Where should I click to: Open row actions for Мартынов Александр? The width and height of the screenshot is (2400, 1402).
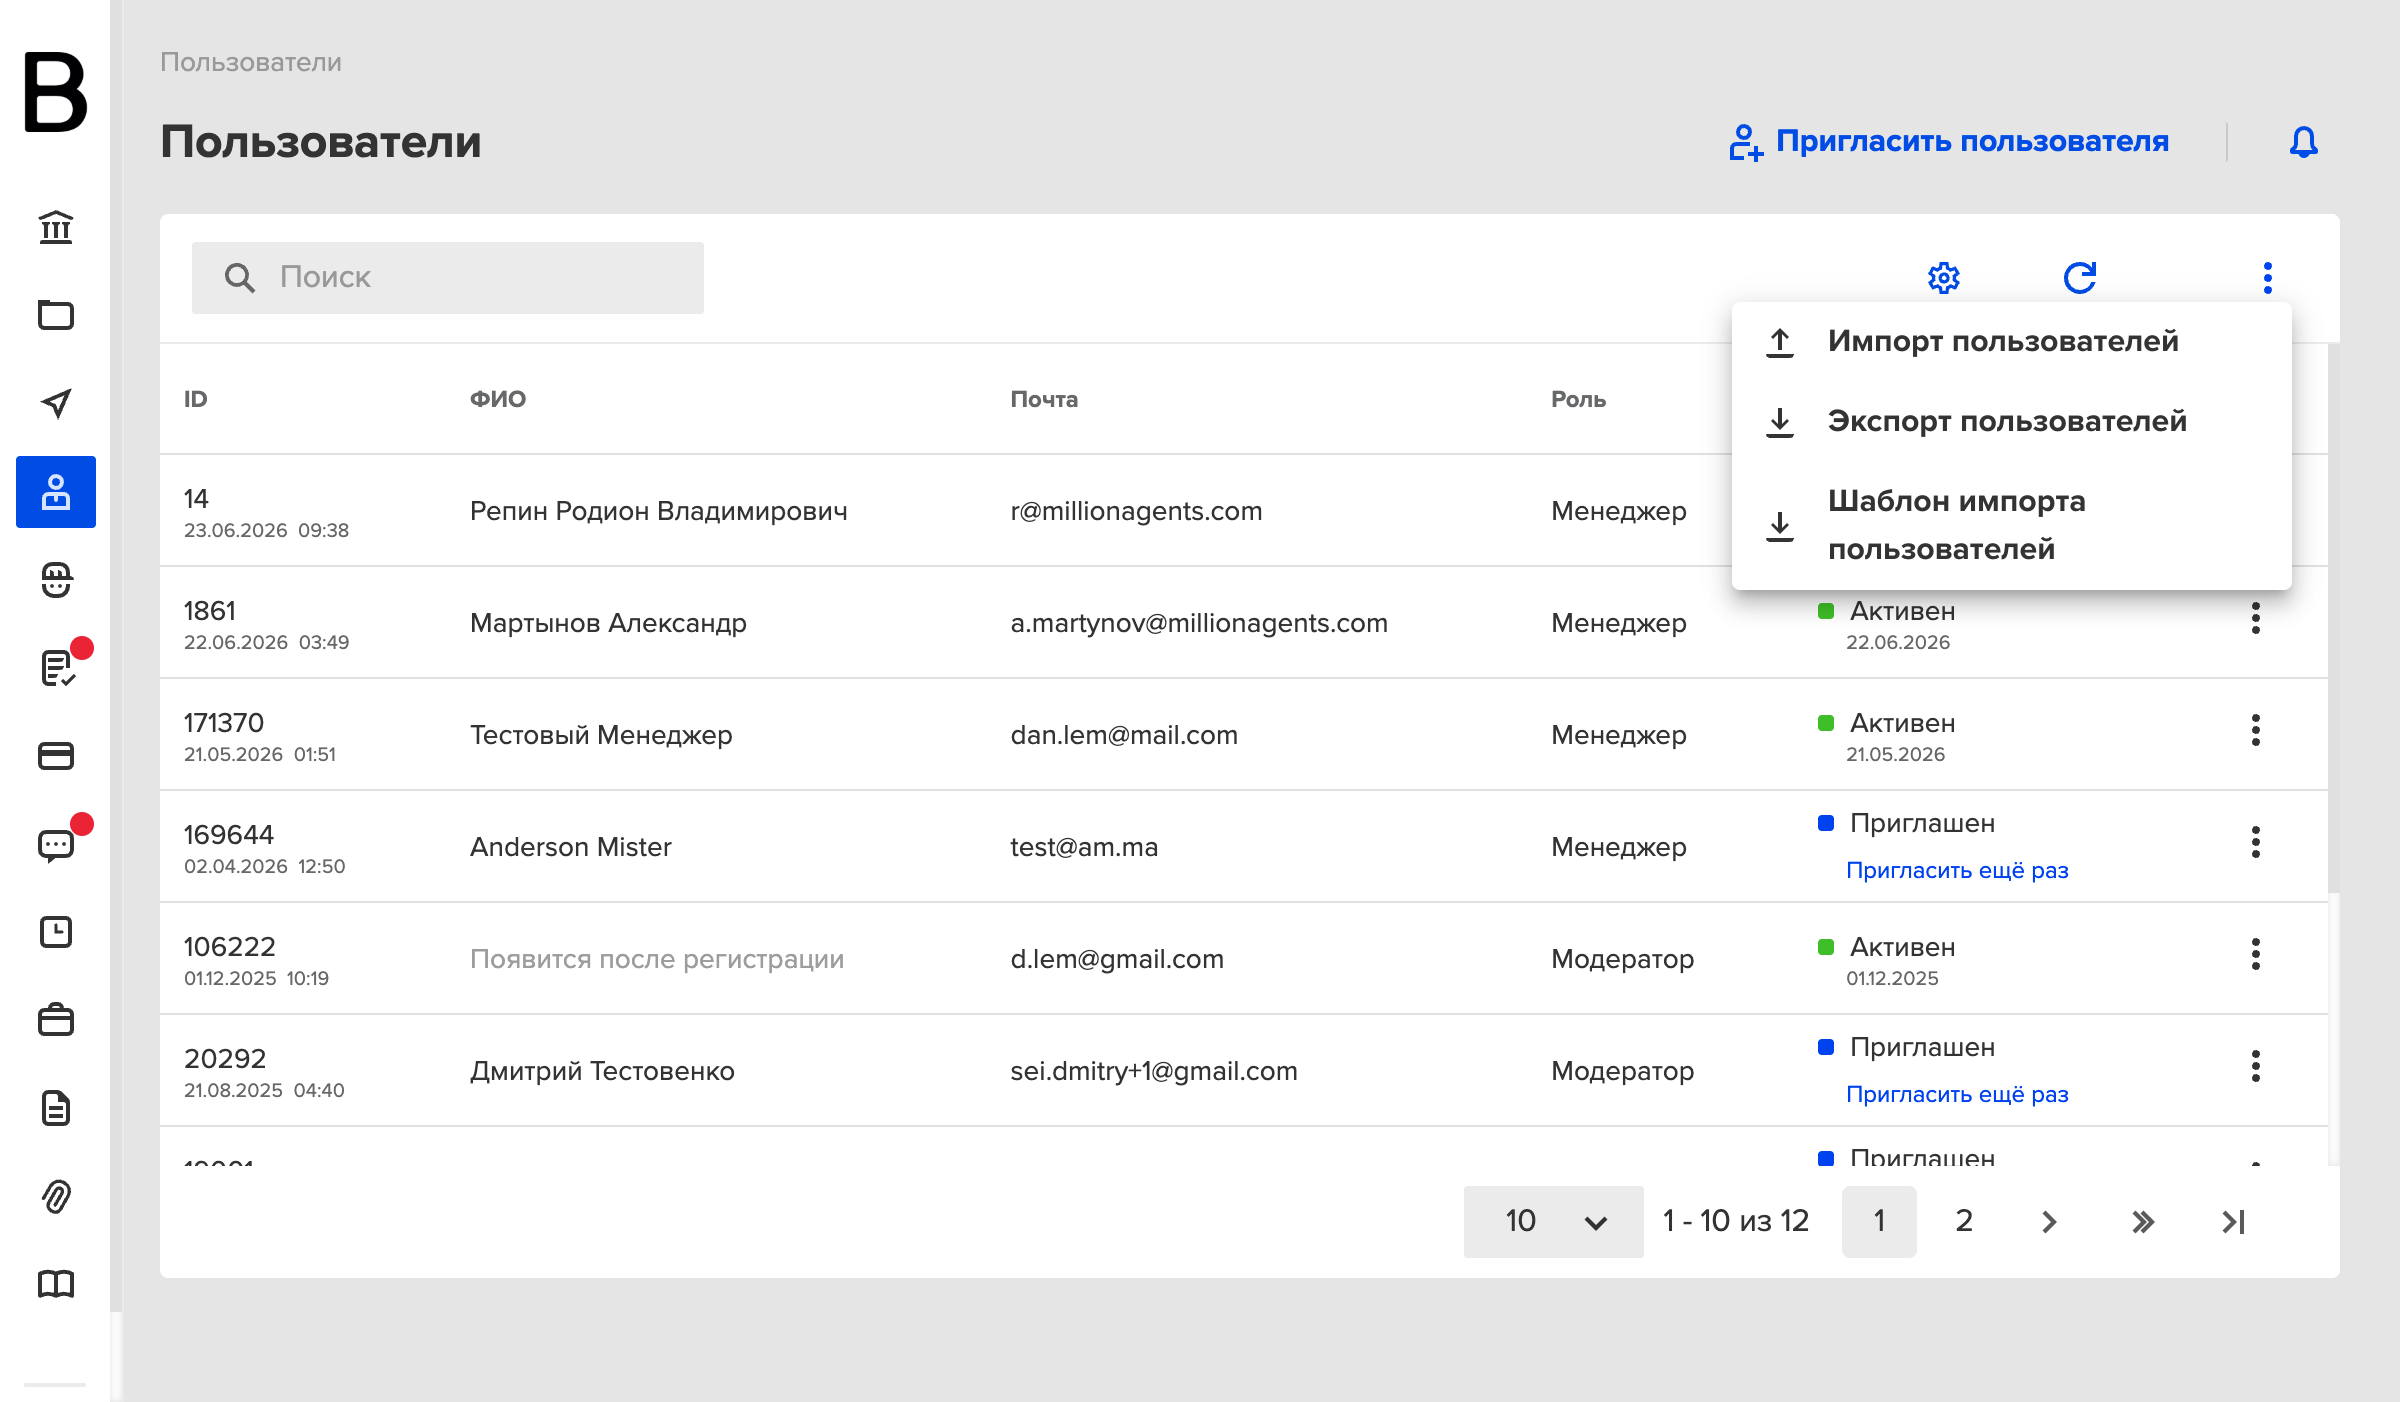(x=2256, y=619)
